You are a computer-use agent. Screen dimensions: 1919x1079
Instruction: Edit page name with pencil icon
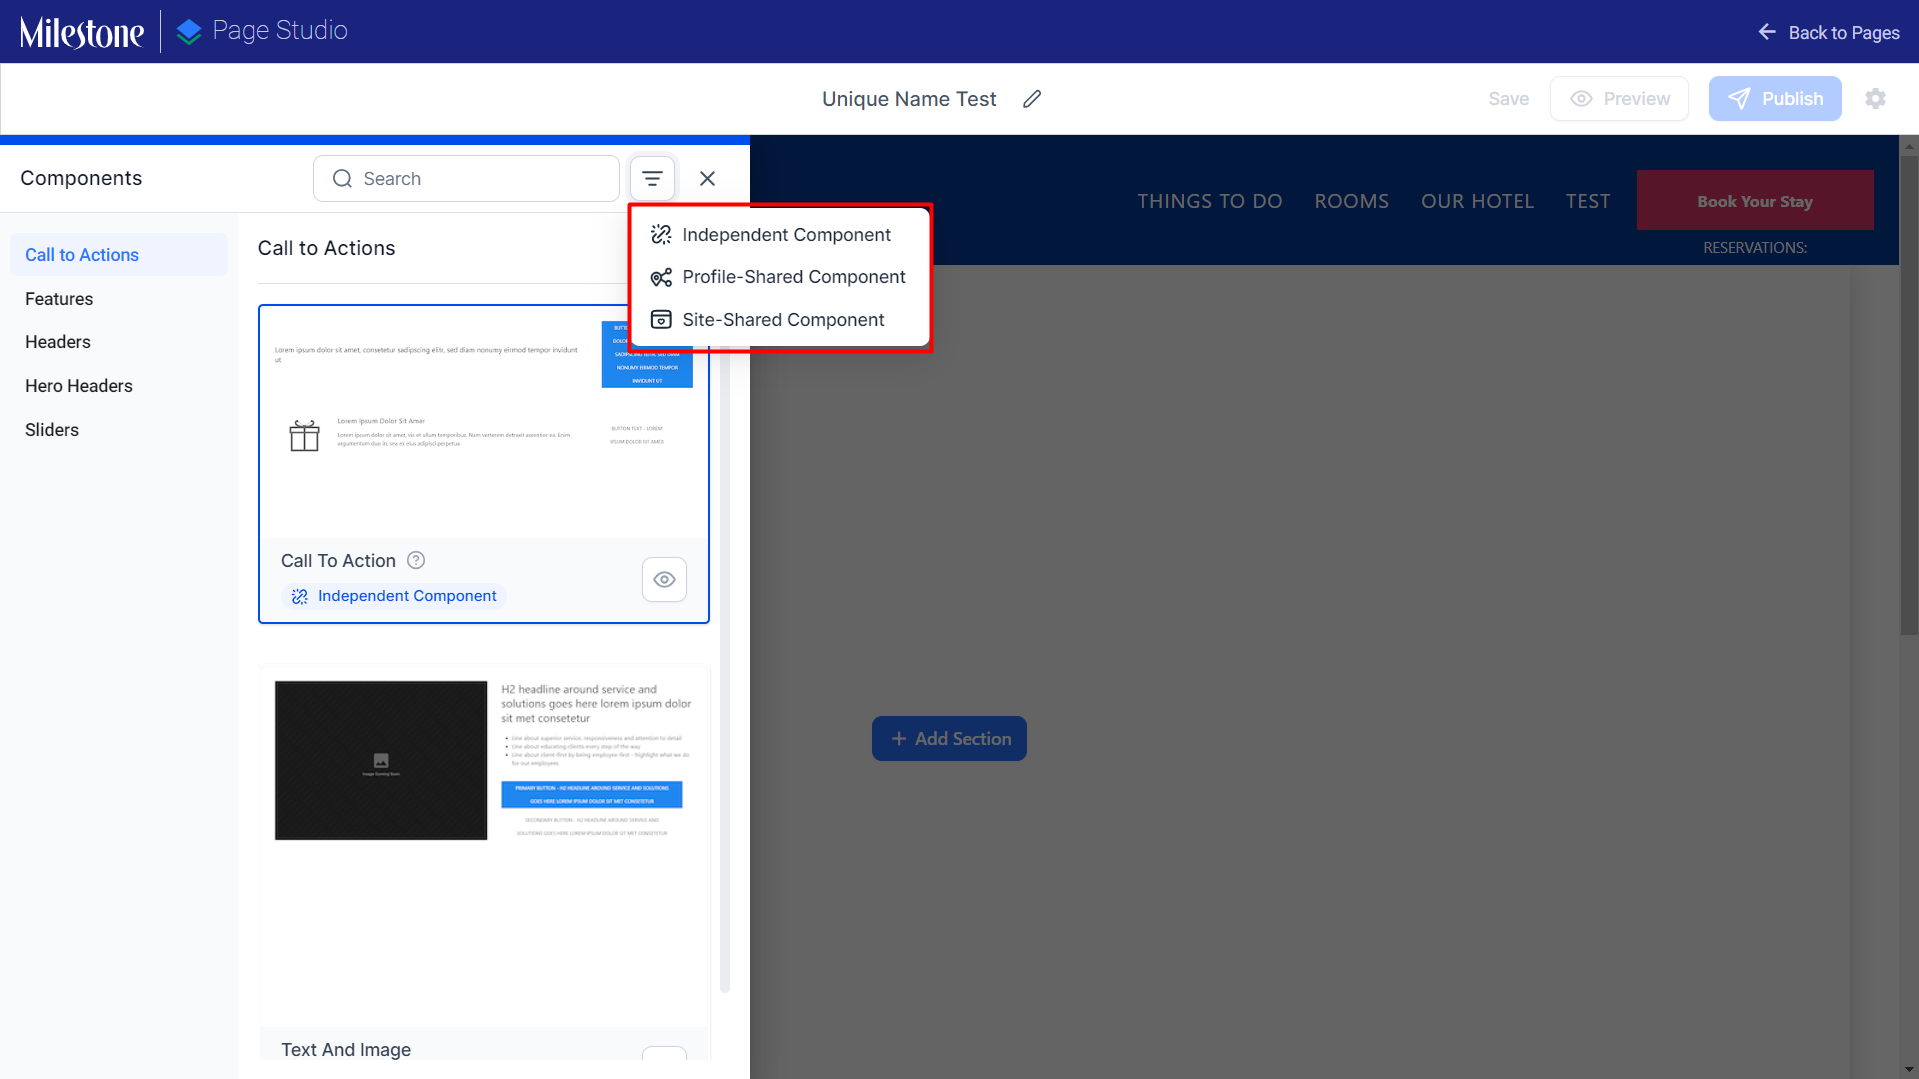click(x=1032, y=99)
